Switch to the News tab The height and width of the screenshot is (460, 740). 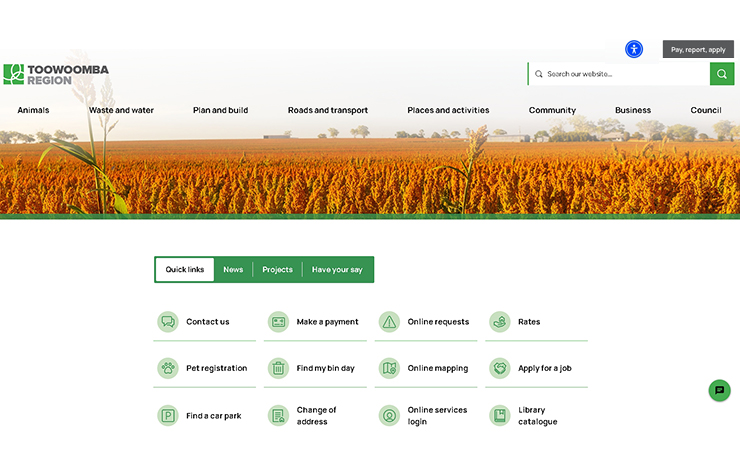pyautogui.click(x=233, y=269)
